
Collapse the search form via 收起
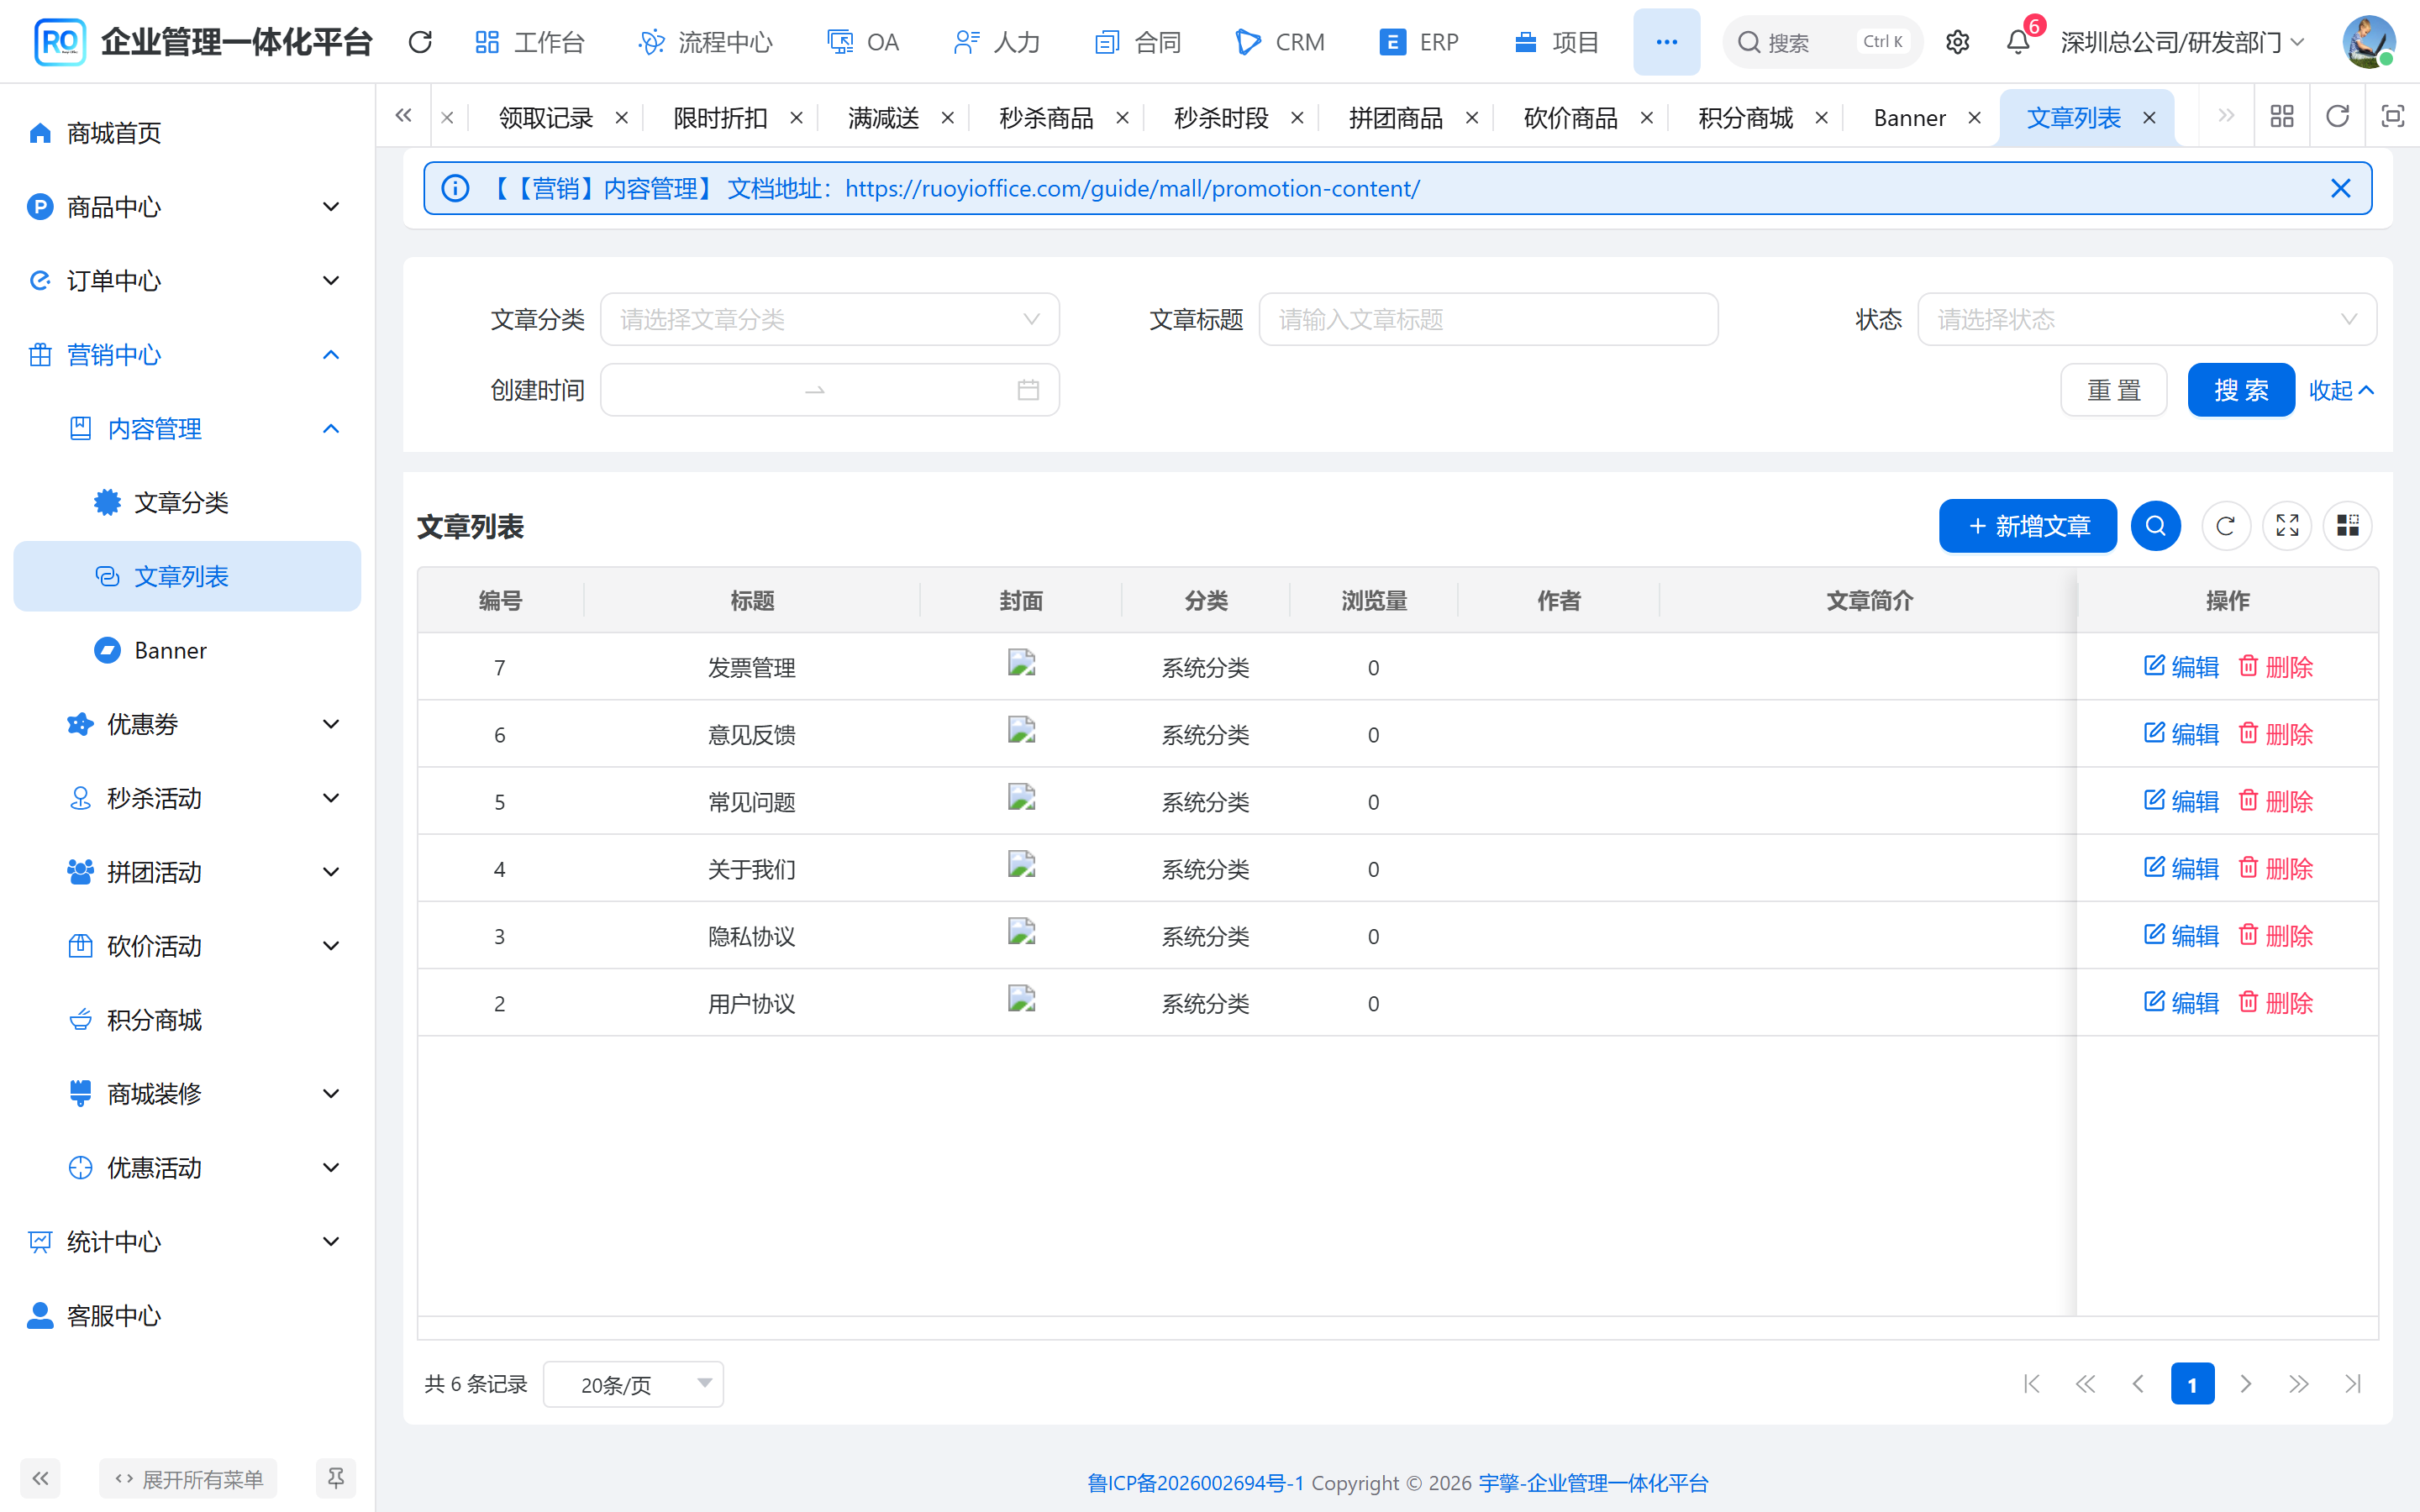(2341, 390)
